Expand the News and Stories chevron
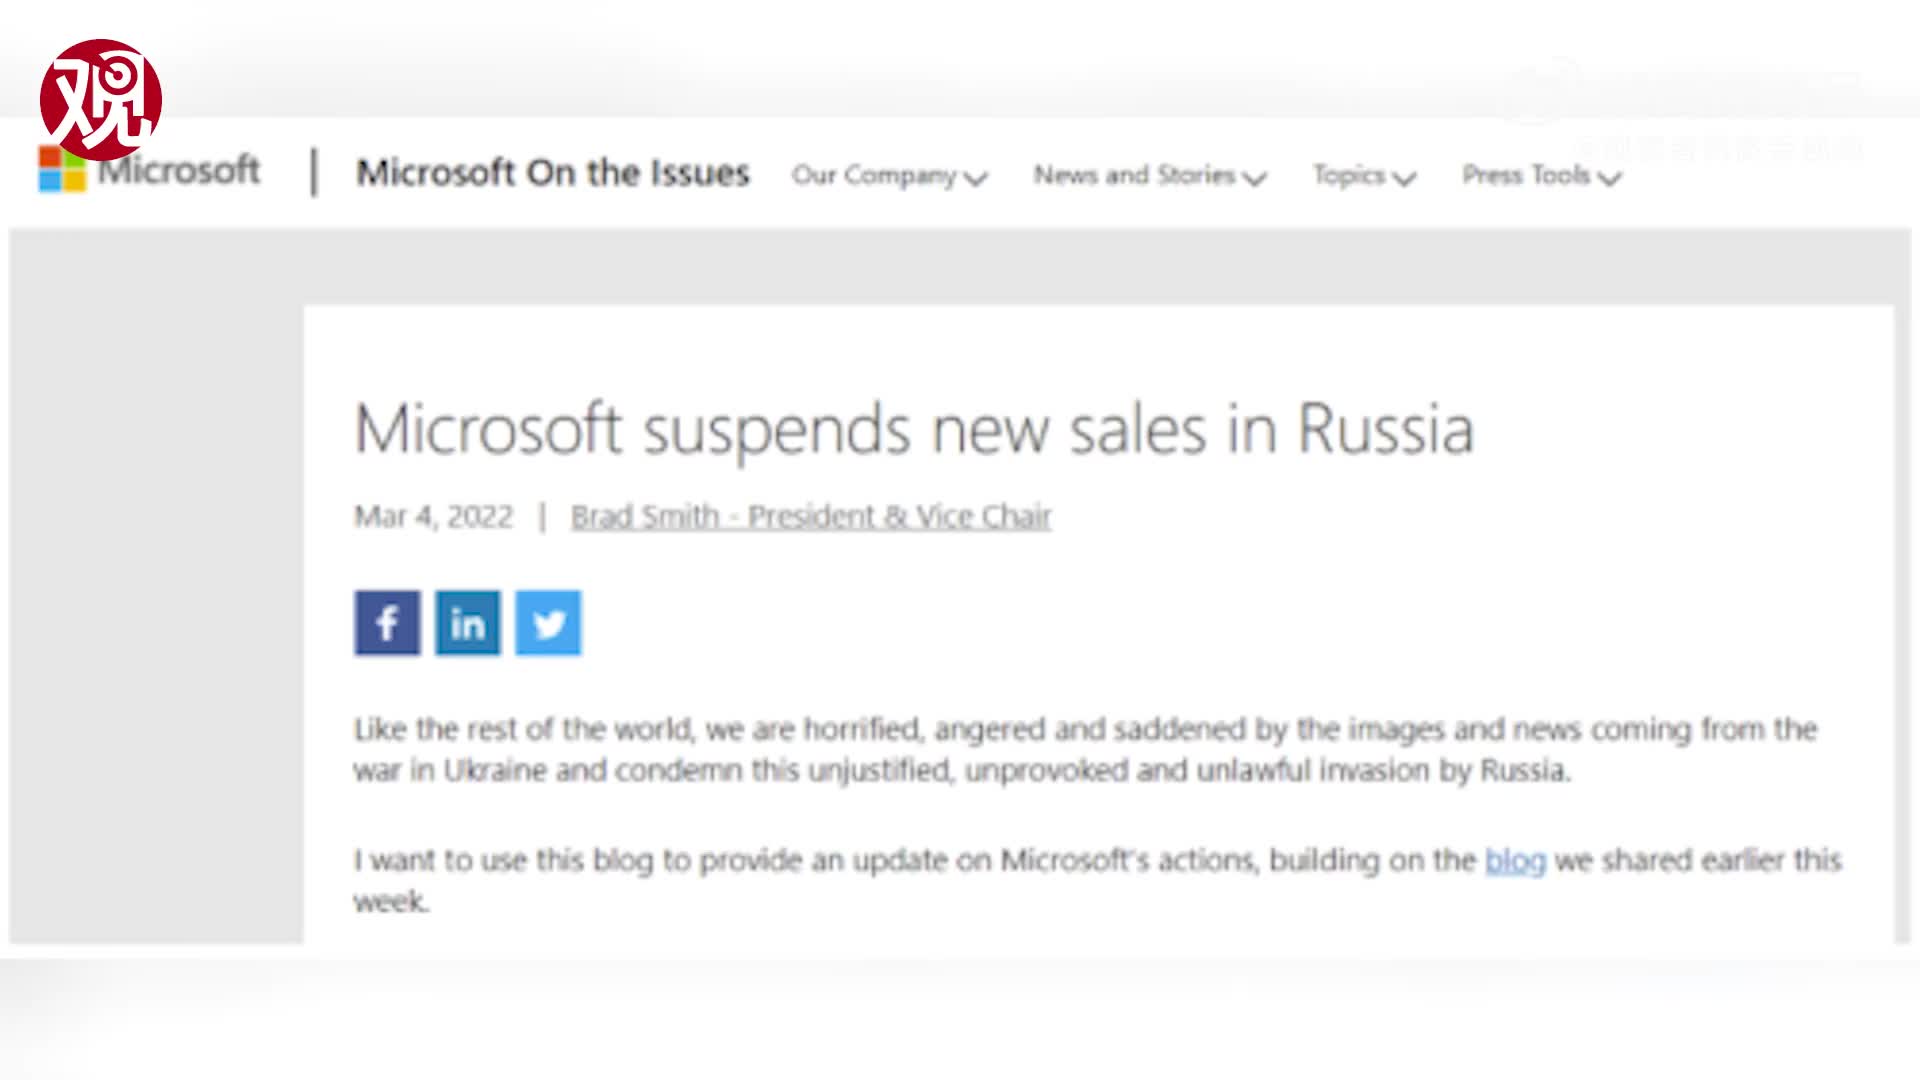Viewport: 1920px width, 1080px height. point(1254,178)
